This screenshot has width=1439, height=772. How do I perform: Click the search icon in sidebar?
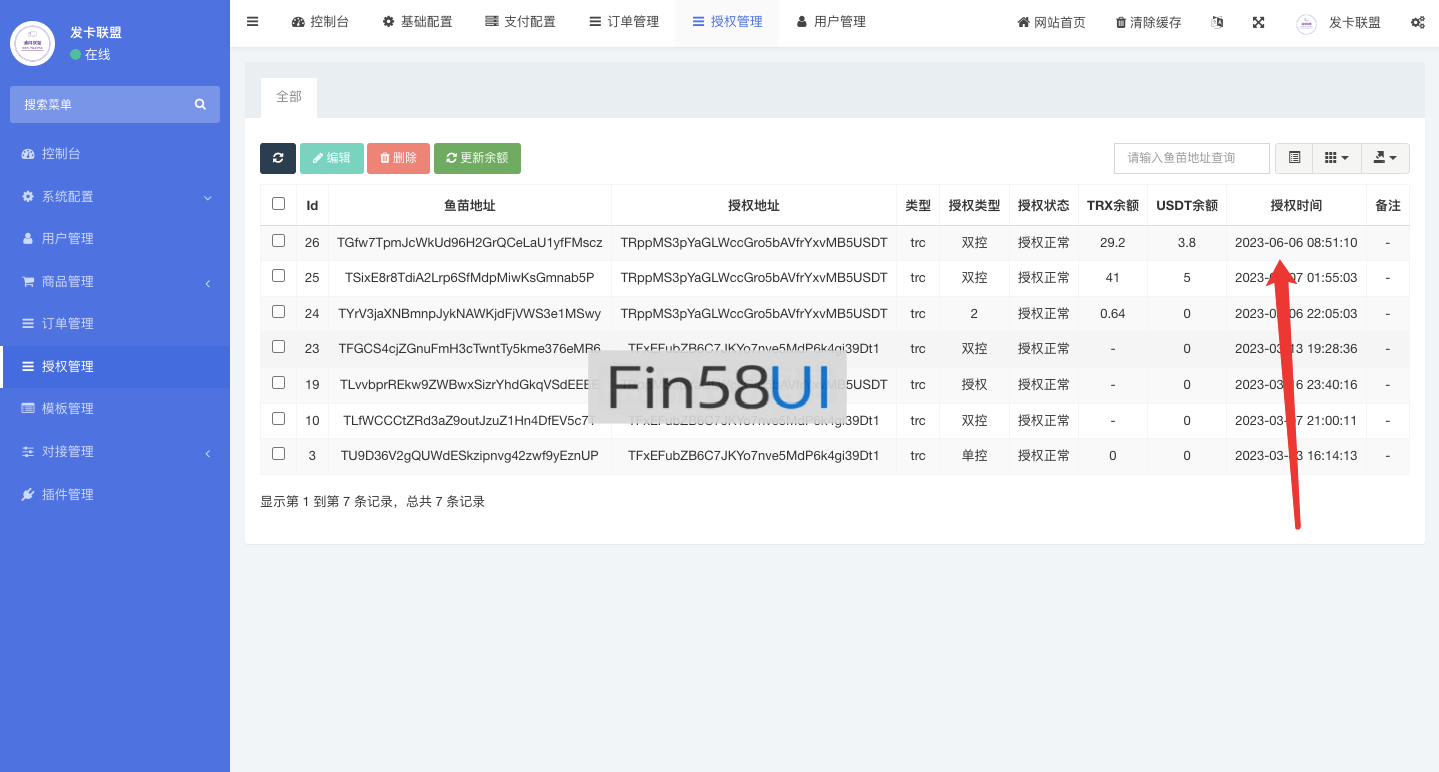point(200,104)
